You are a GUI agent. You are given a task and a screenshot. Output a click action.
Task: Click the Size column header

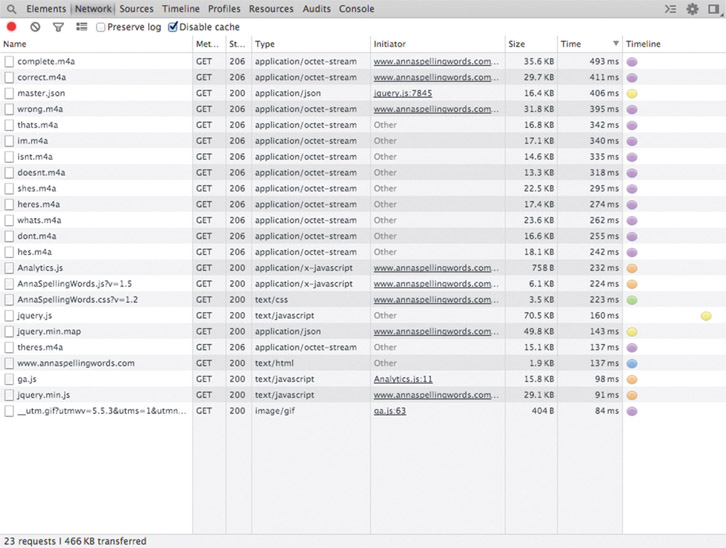pos(516,44)
